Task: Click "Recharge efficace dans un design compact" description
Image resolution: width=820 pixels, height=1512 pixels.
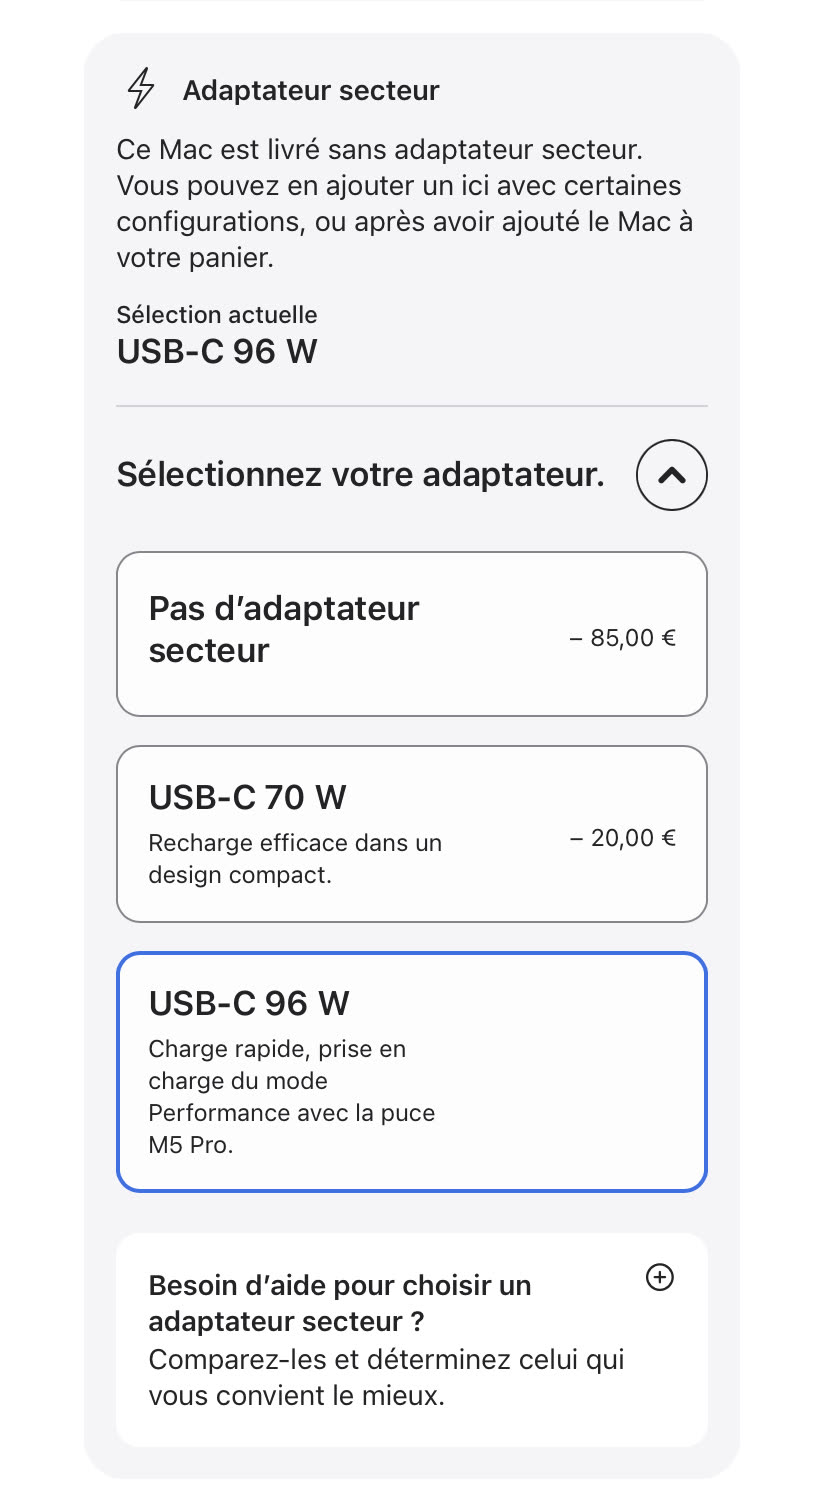Action: coord(295,859)
